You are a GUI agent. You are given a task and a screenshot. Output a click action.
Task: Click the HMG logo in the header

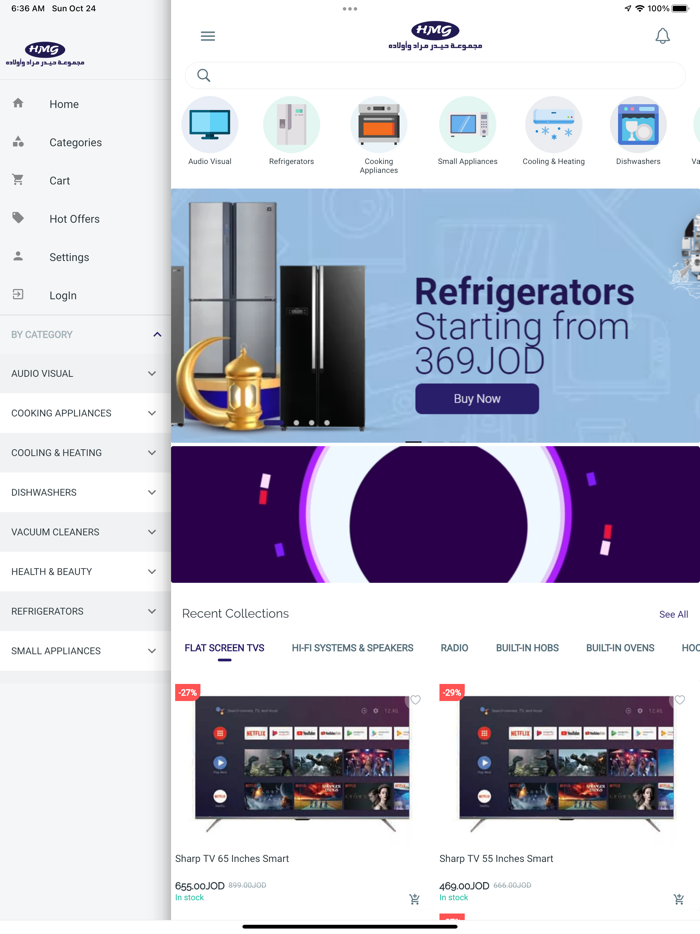[435, 36]
